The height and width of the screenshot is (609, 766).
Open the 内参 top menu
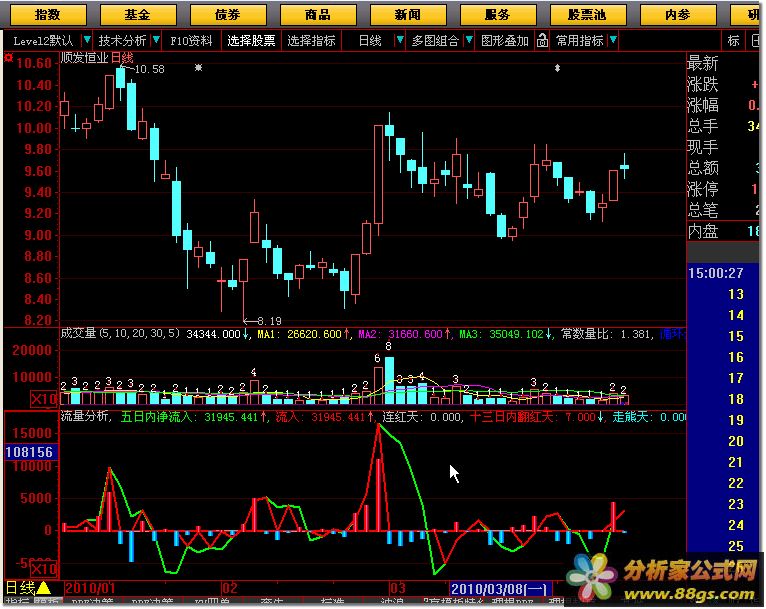[678, 15]
